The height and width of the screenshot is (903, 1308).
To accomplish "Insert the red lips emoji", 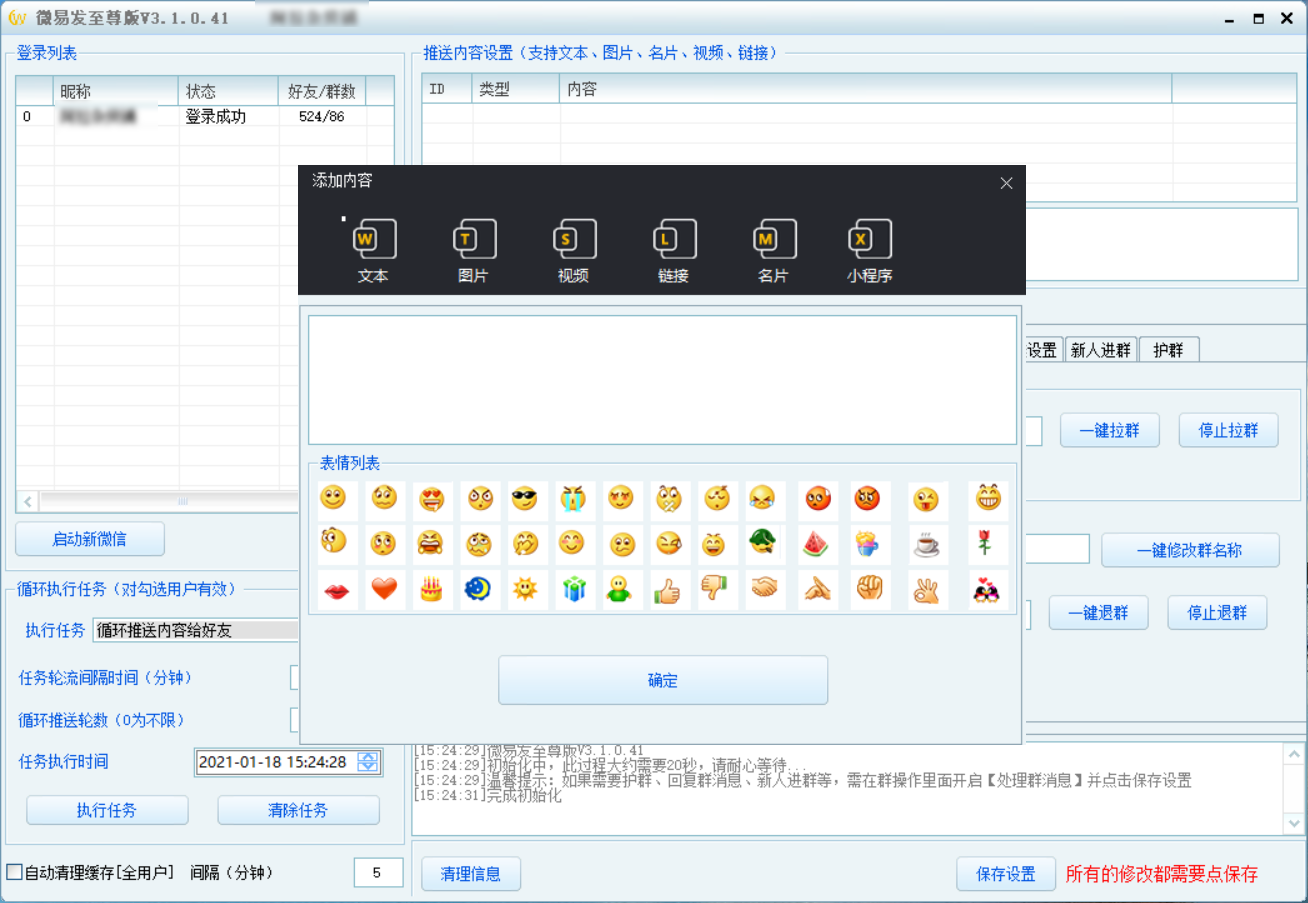I will pyautogui.click(x=337, y=591).
